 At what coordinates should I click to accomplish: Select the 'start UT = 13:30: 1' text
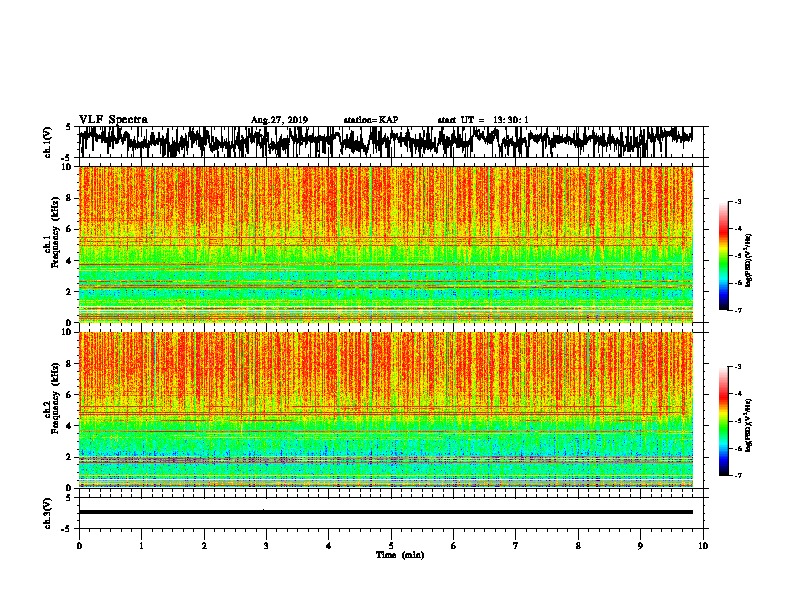point(483,120)
